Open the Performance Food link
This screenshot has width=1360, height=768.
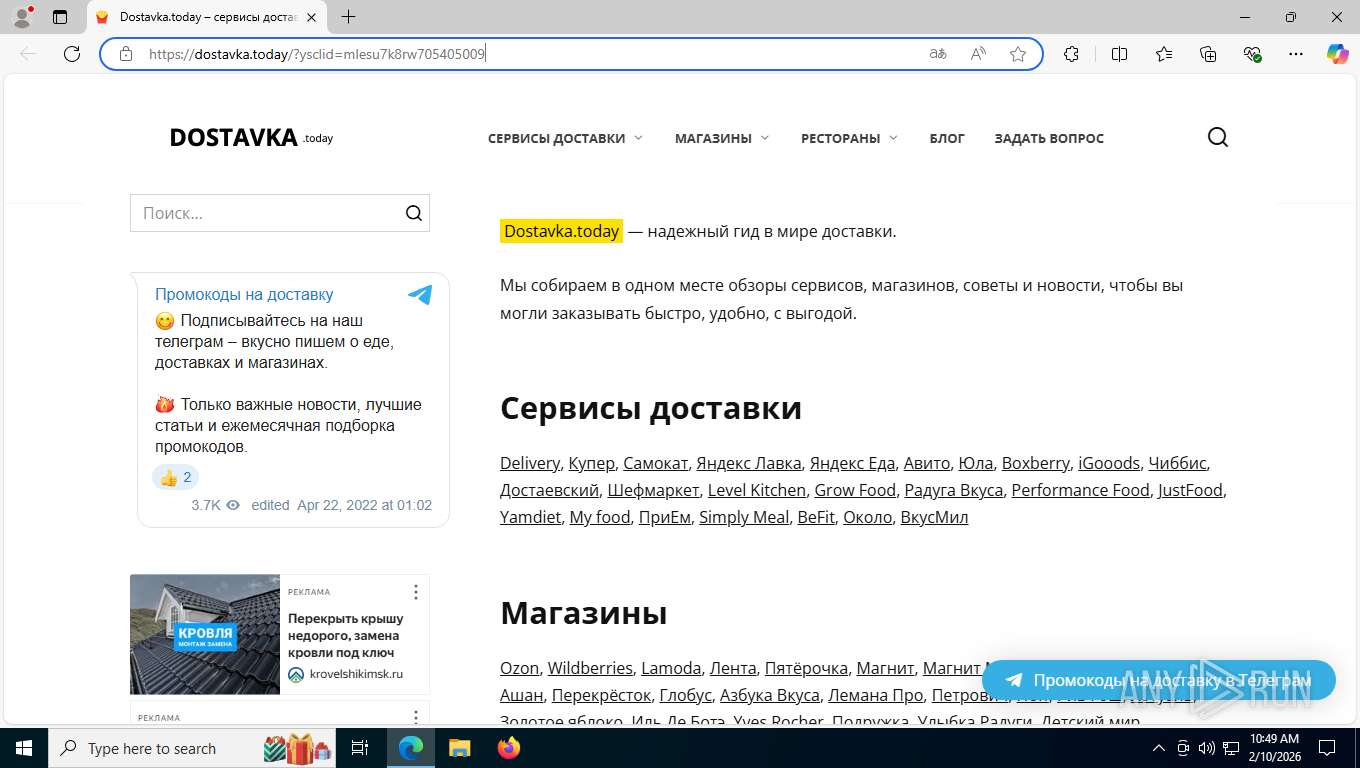[1080, 490]
